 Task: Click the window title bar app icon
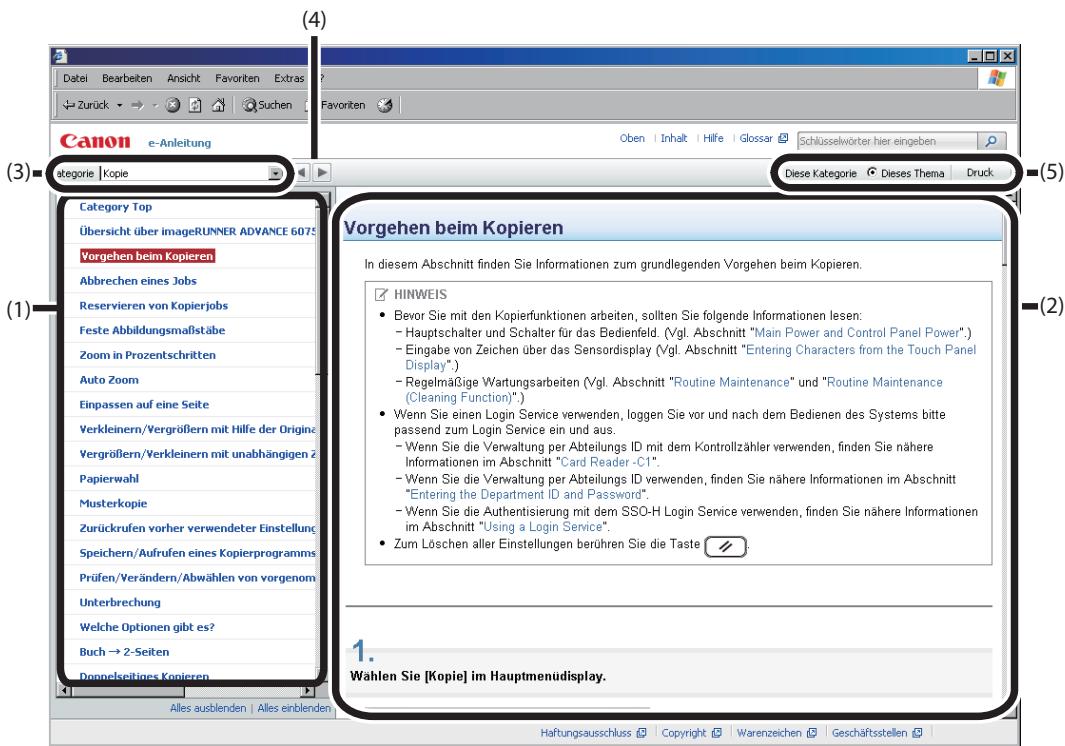[x=60, y=56]
